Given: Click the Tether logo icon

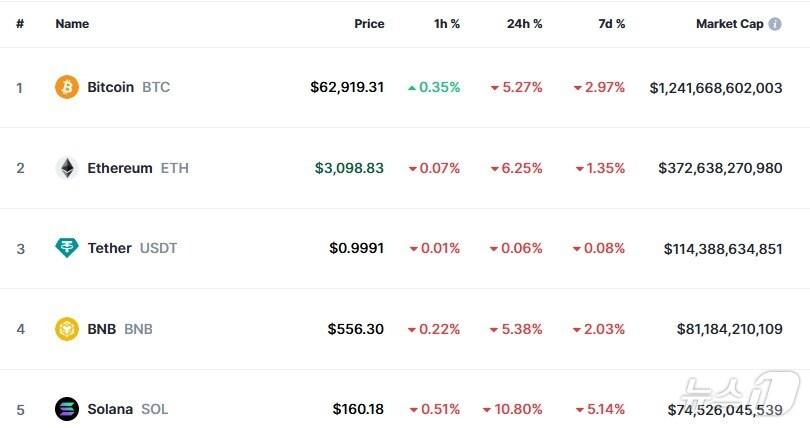Looking at the screenshot, I should pyautogui.click(x=67, y=248).
